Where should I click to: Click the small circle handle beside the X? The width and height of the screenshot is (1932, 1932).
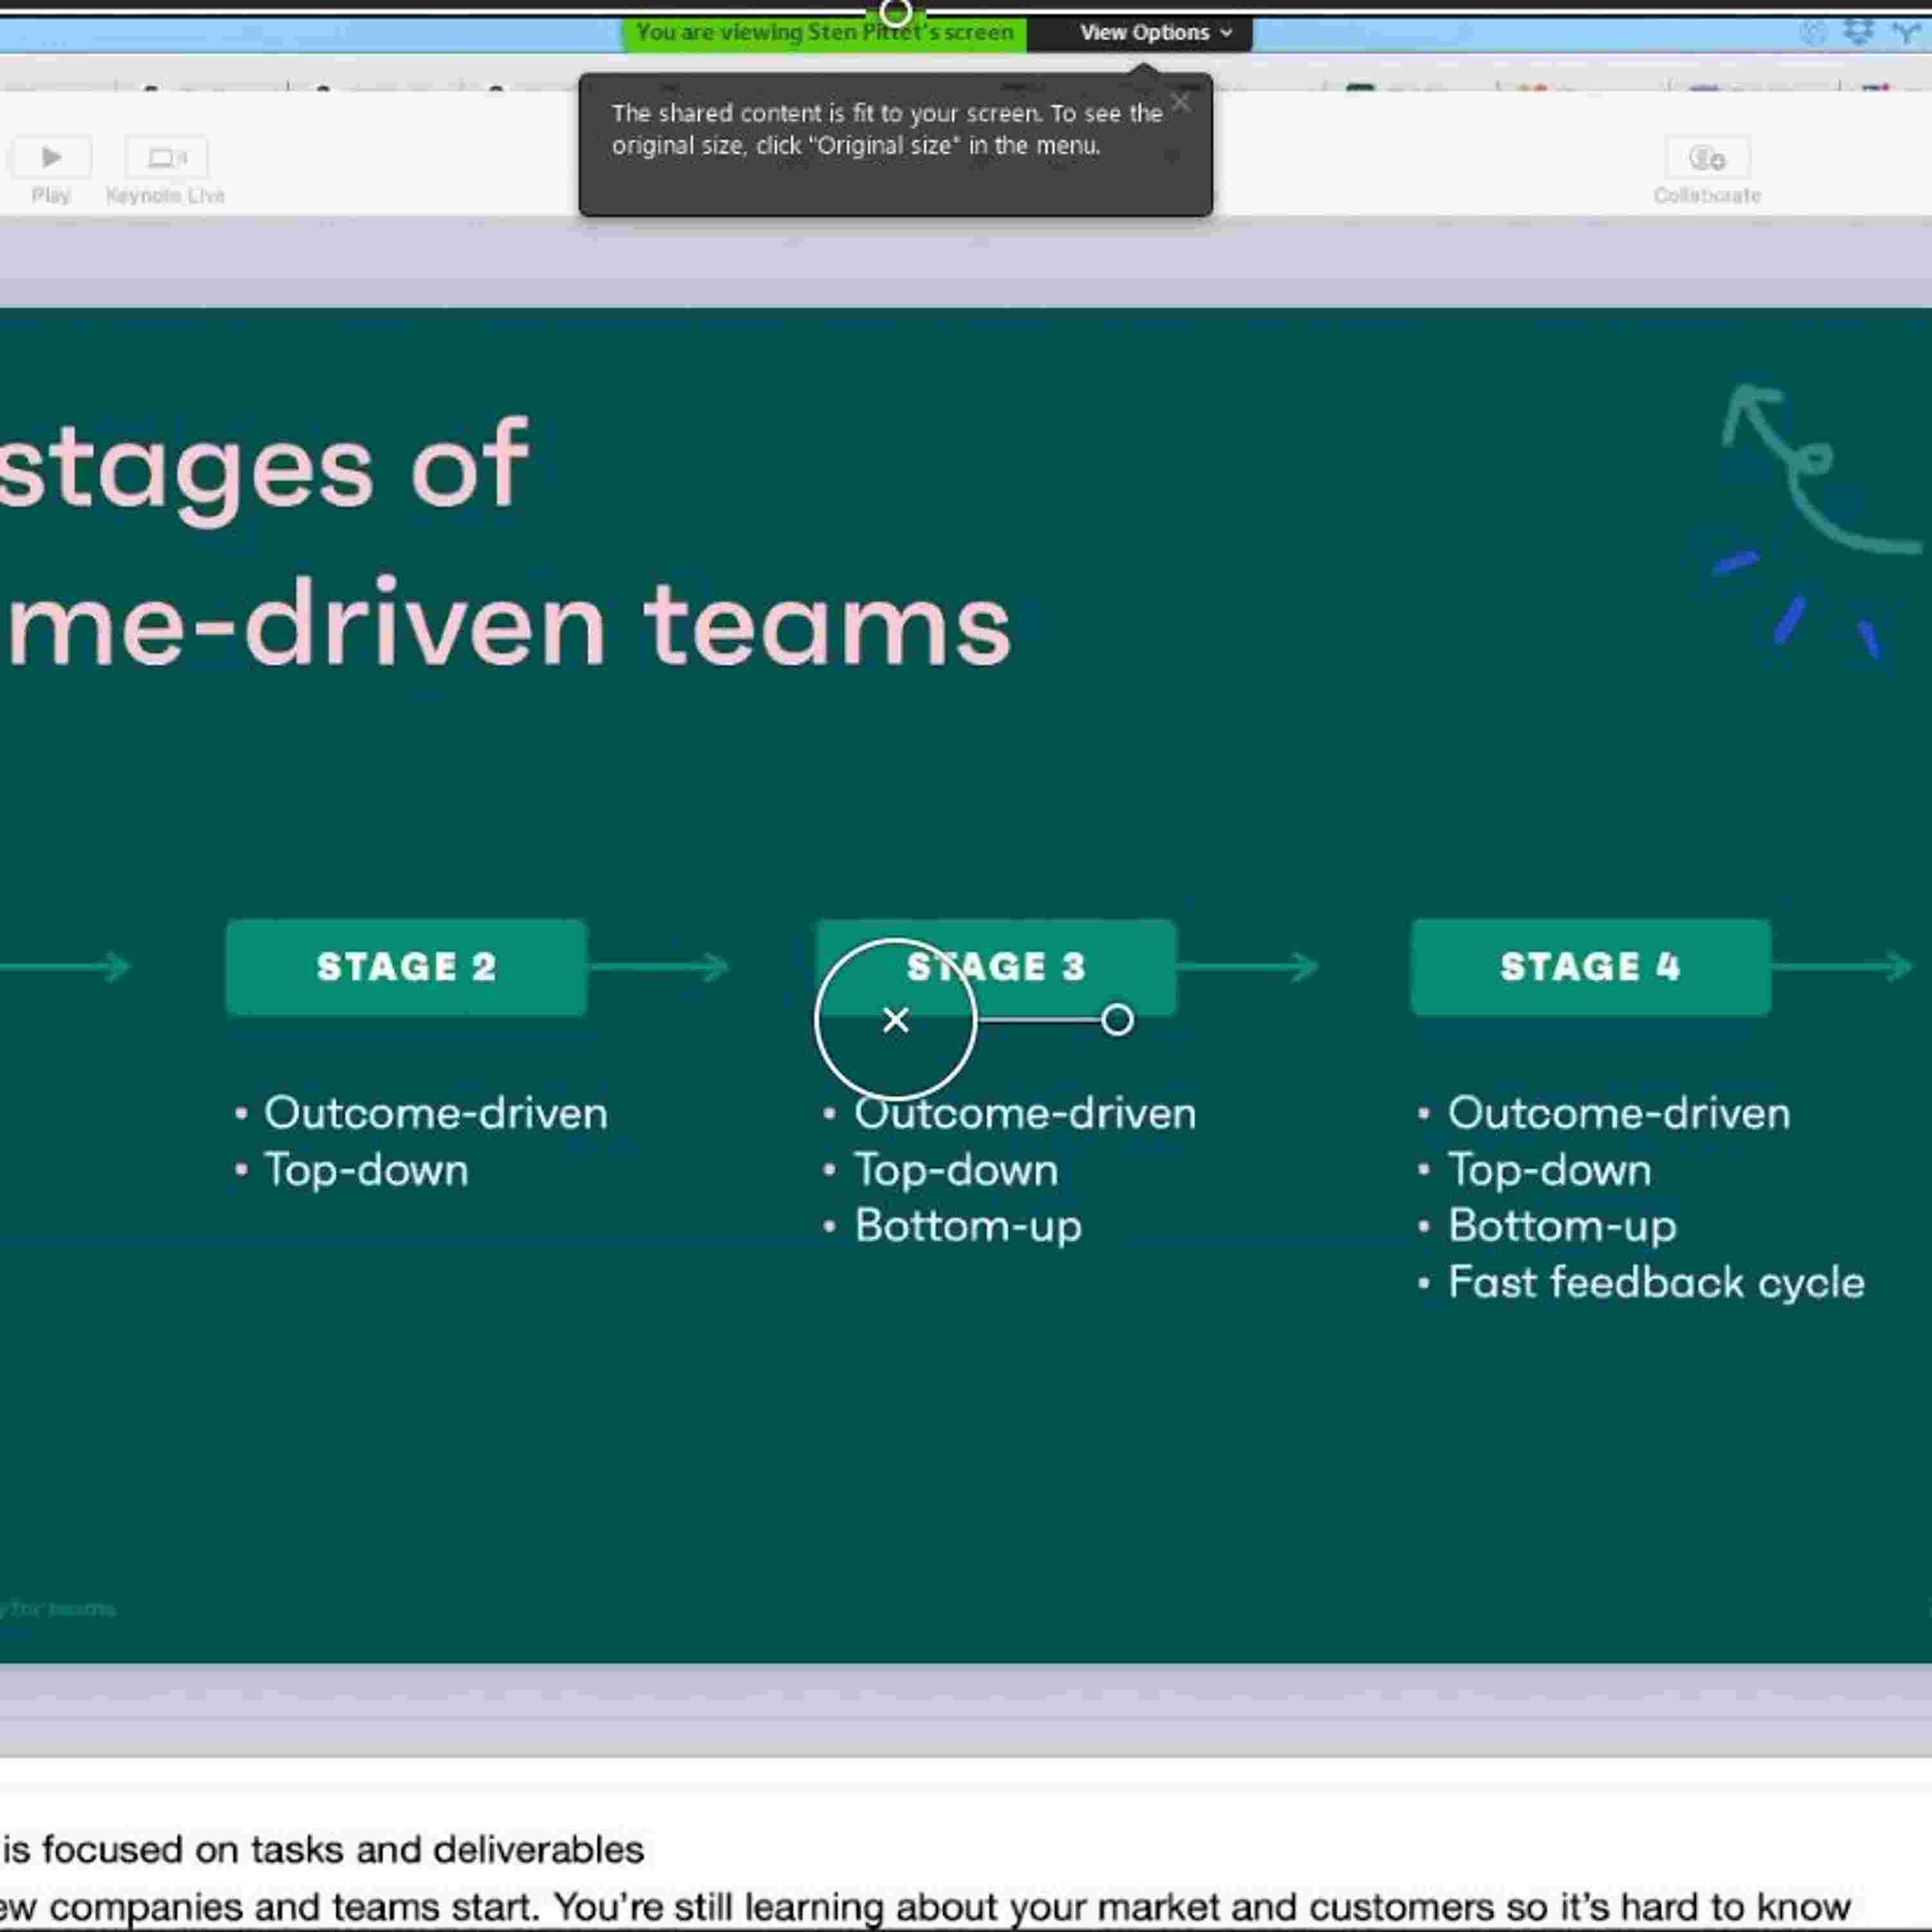(x=1117, y=1020)
